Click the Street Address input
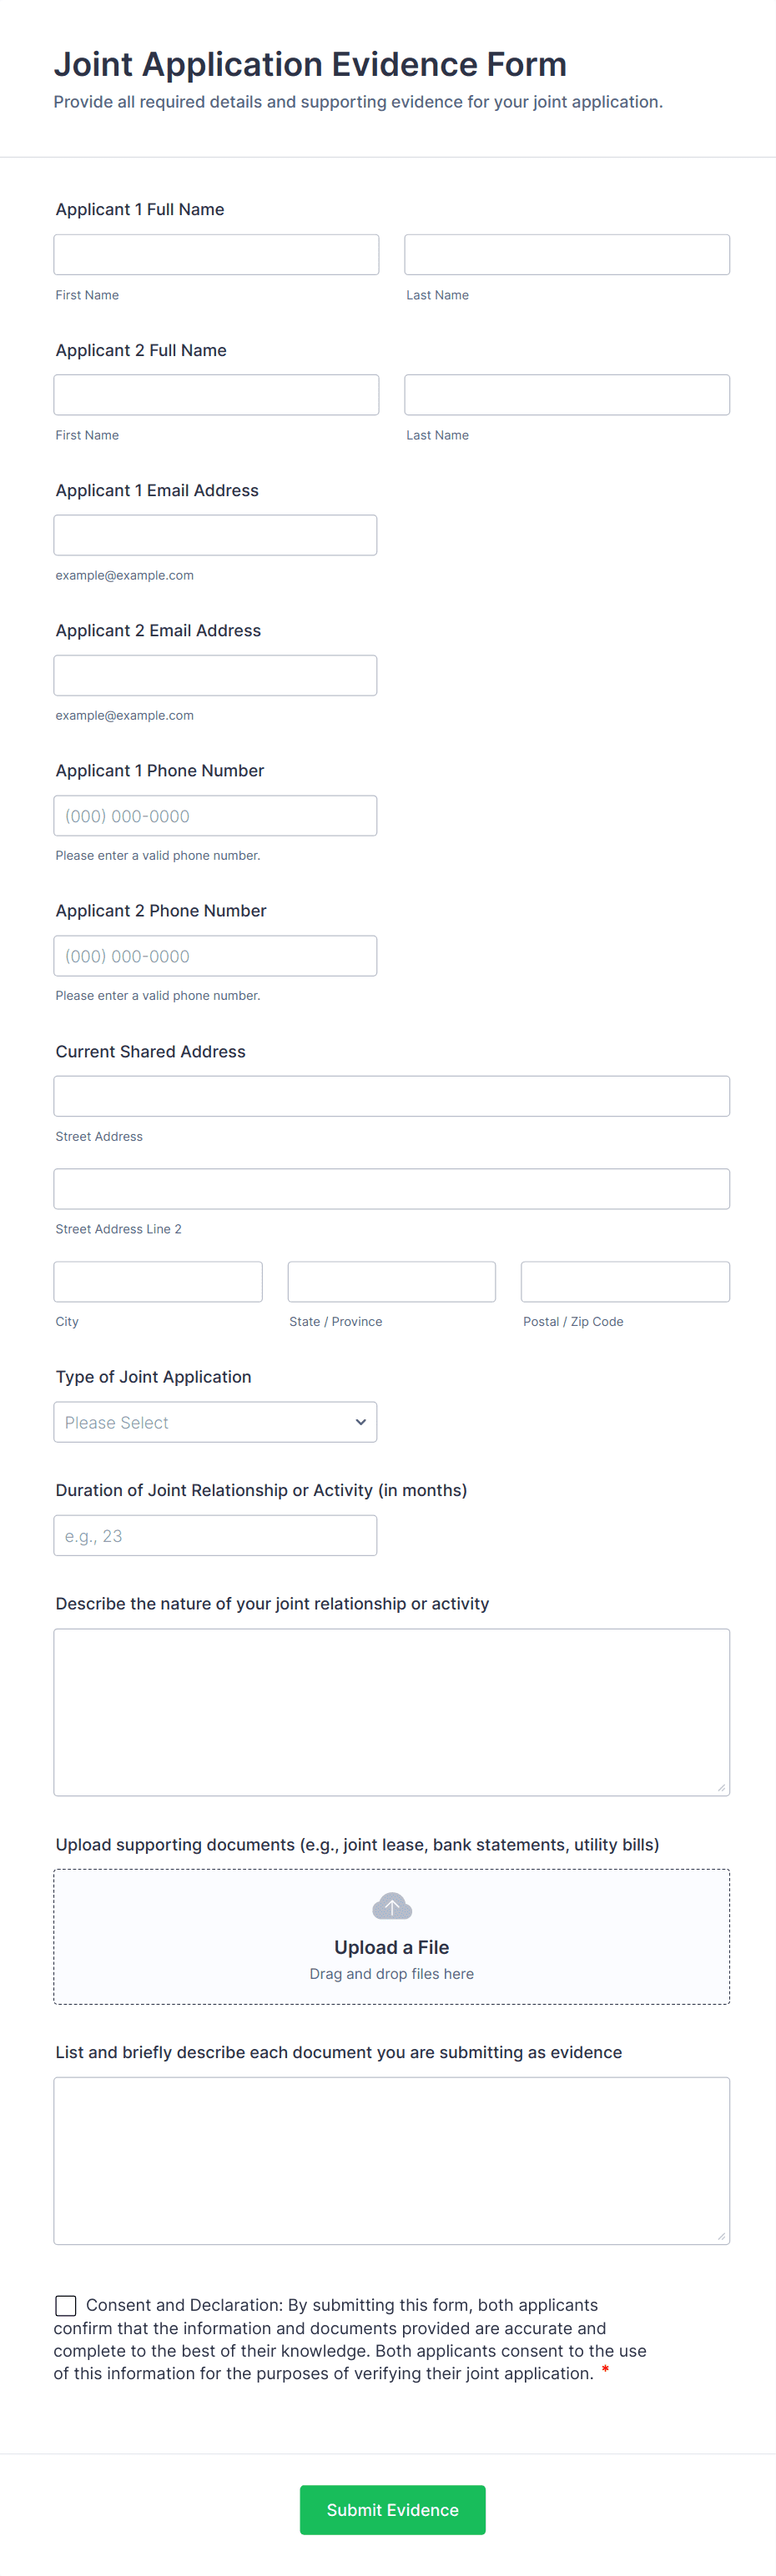The height and width of the screenshot is (2576, 776). [391, 1096]
